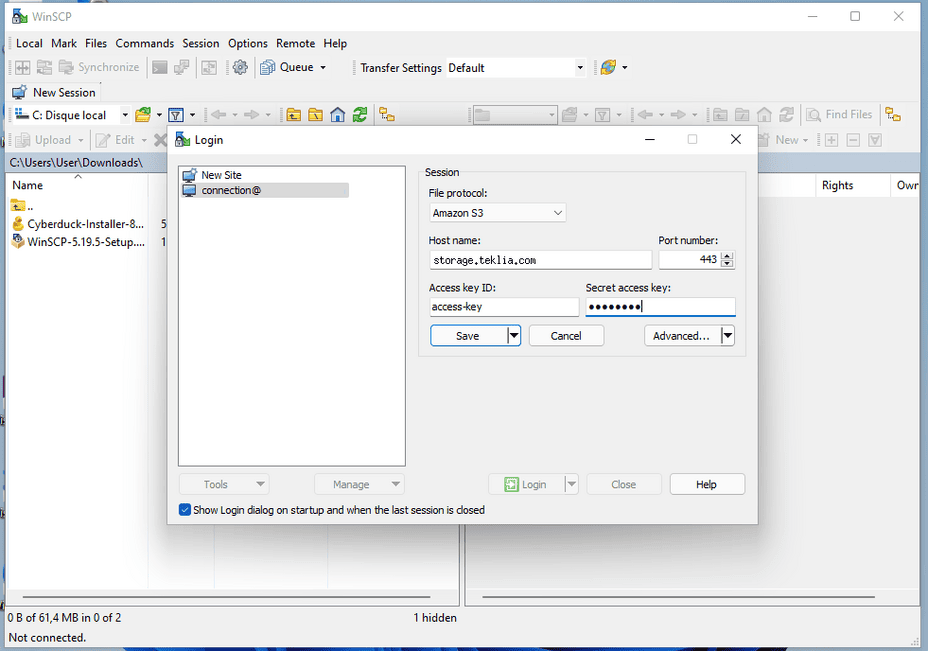The width and height of the screenshot is (928, 651).
Task: Open the New Session tab
Action: (54, 92)
